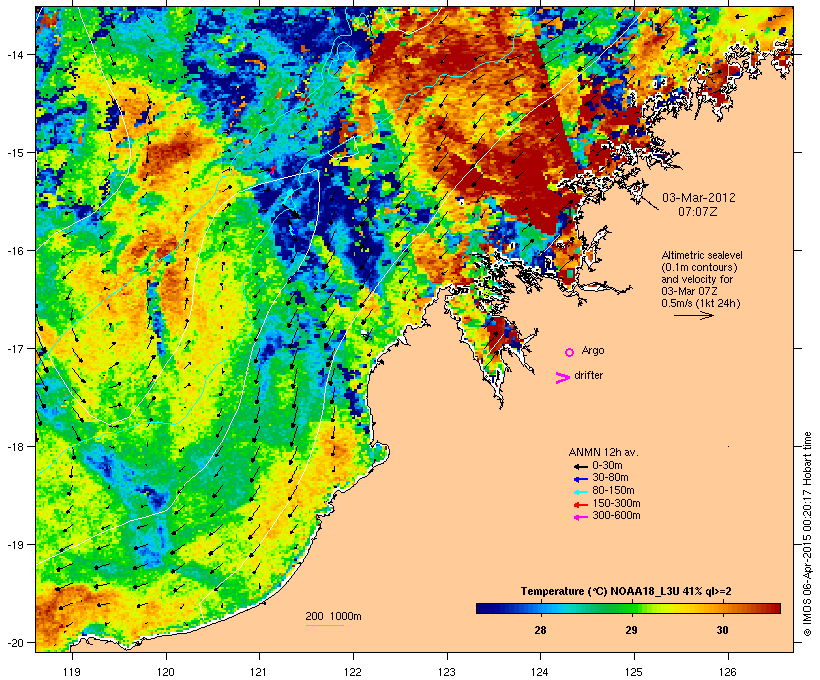Click the cyan 80-150m legend arrow

pyautogui.click(x=581, y=492)
